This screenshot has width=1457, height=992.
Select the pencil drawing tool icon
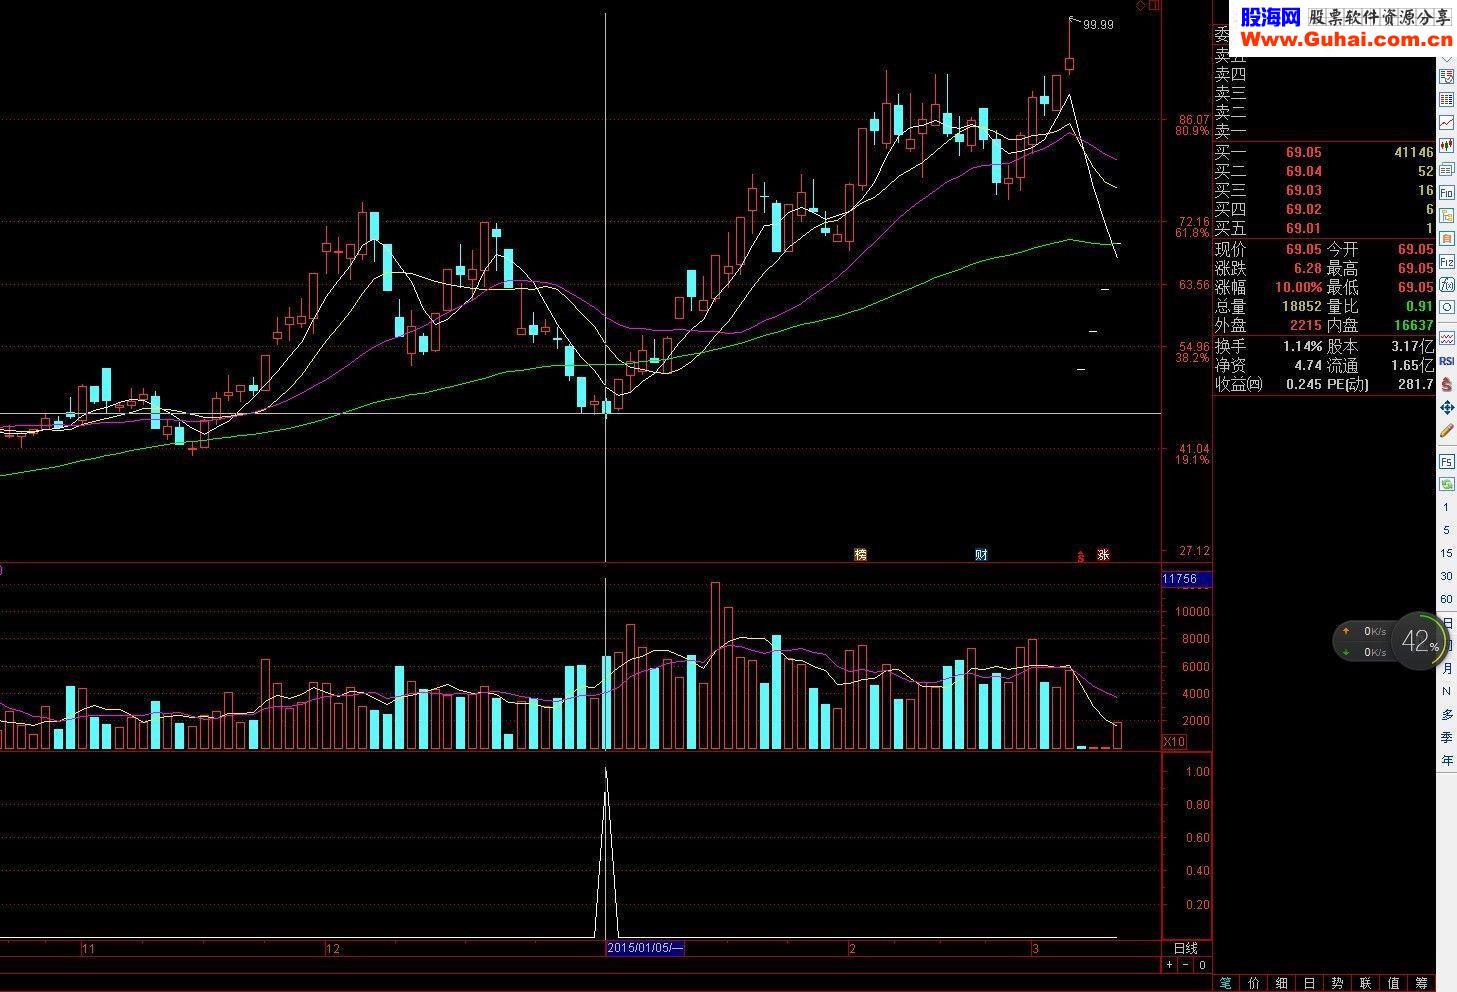(1447, 432)
